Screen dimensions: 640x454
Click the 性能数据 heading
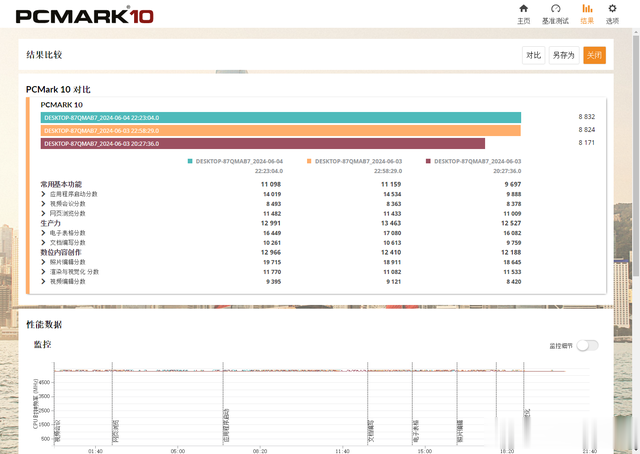pyautogui.click(x=44, y=325)
